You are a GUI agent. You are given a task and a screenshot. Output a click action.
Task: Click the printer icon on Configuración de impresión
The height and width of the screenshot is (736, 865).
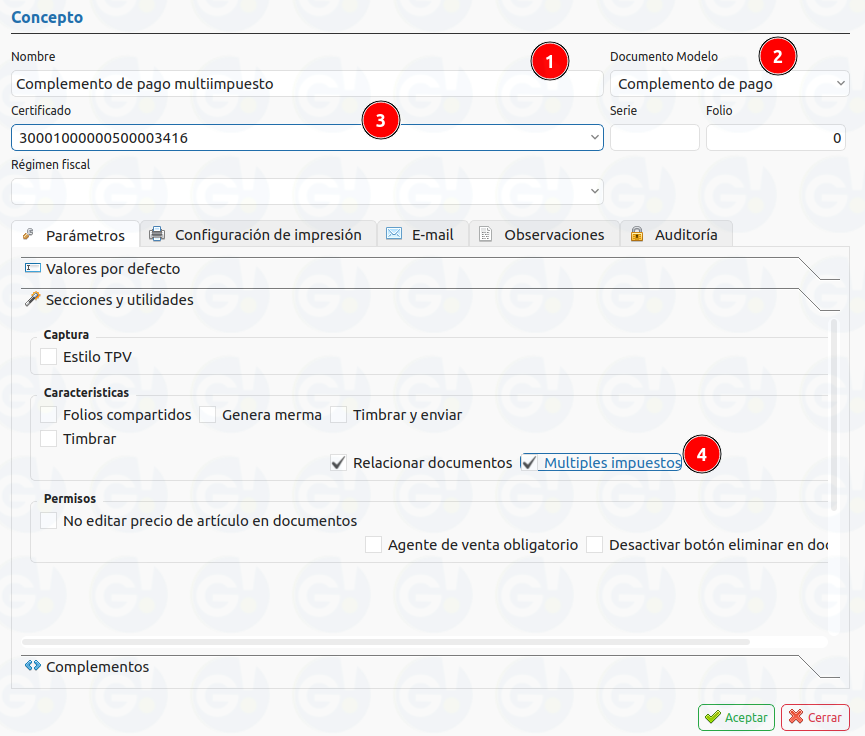(157, 234)
